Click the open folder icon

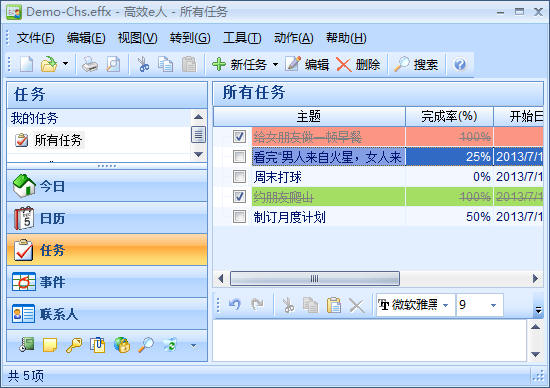49,65
